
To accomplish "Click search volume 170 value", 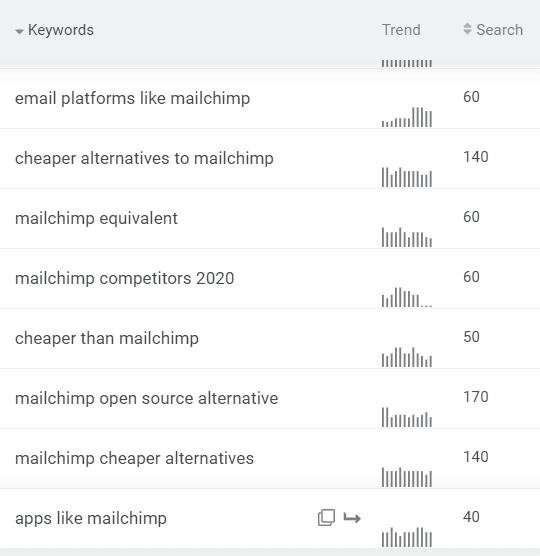I will click(476, 397).
